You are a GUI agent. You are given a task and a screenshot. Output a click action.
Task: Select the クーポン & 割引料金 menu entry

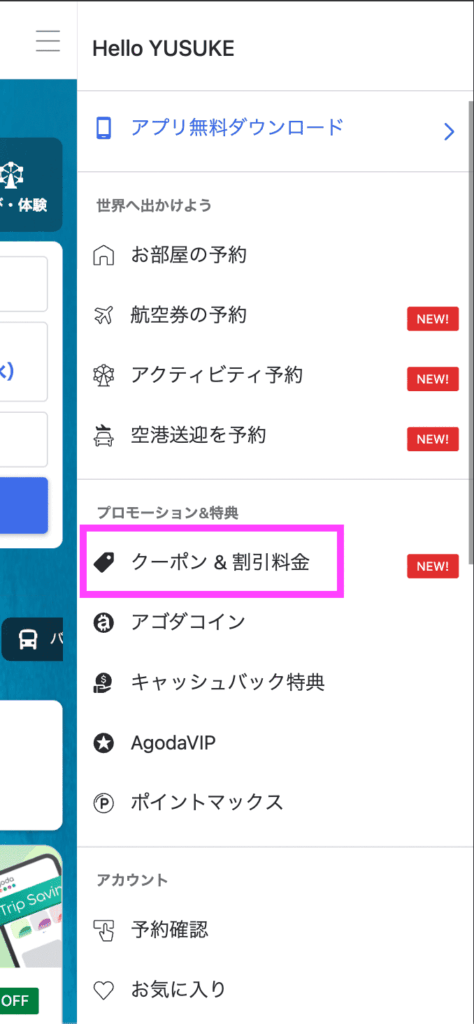[272, 563]
